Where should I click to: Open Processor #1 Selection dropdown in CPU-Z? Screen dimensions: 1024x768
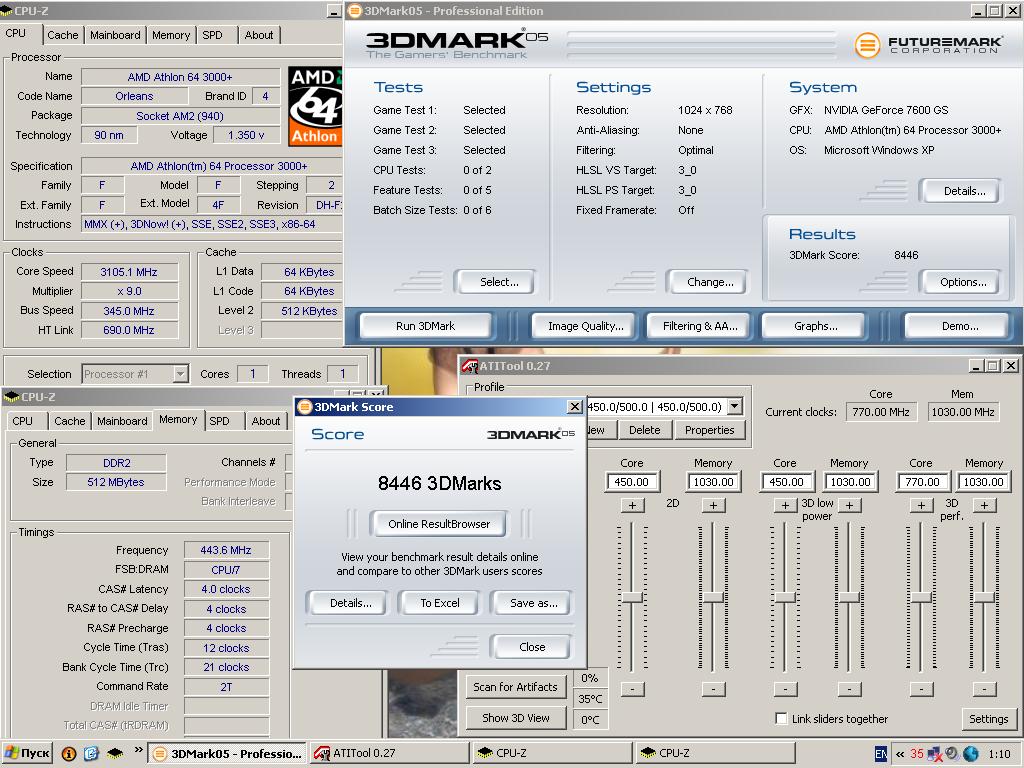click(x=180, y=374)
